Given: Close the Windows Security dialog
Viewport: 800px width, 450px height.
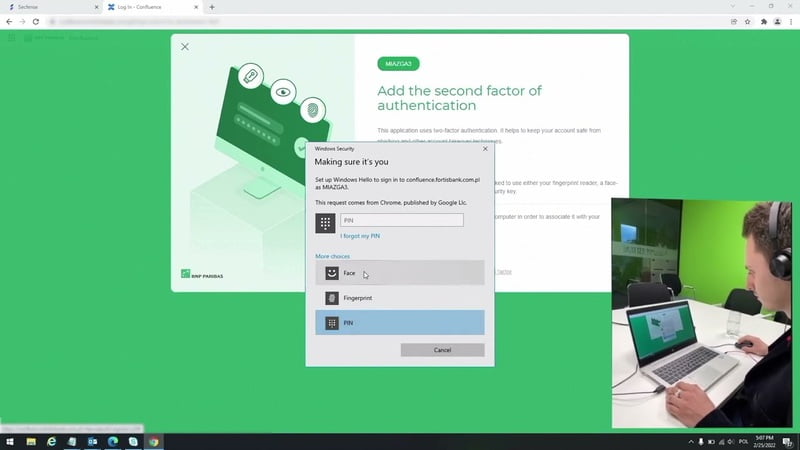Looking at the screenshot, I should point(485,148).
